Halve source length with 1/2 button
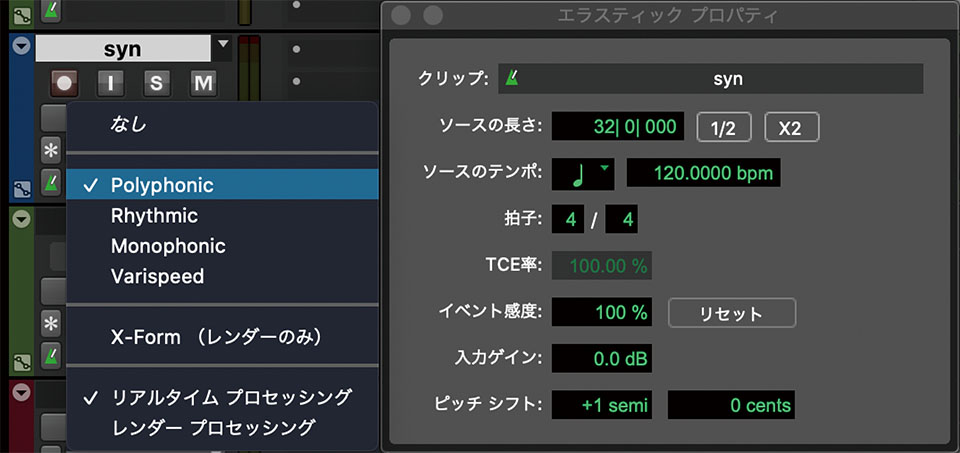960x453 pixels. pyautogui.click(x=724, y=127)
